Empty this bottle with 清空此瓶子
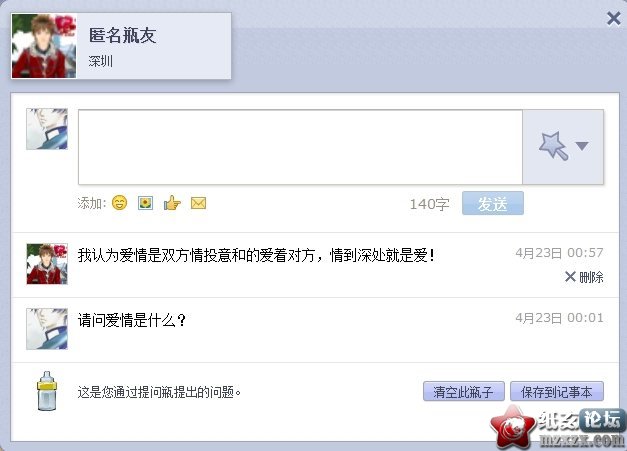Viewport: 627px width, 451px height. tap(463, 391)
